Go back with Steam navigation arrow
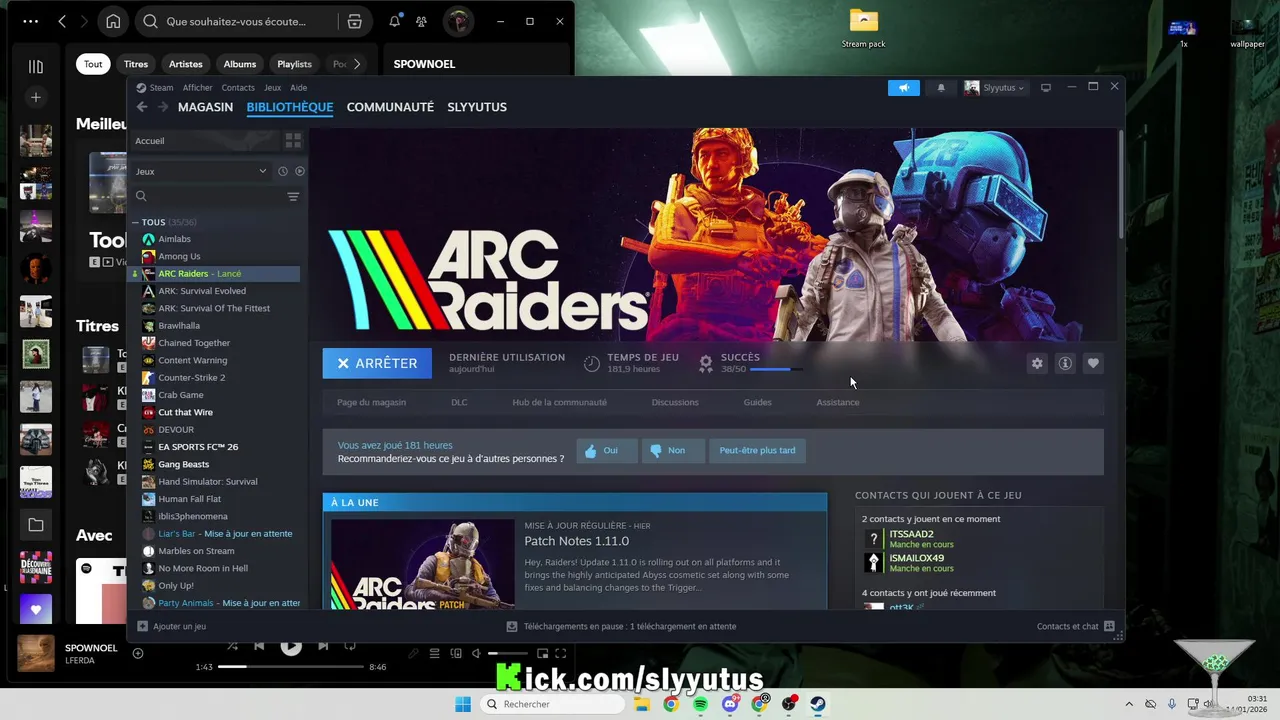This screenshot has width=1280, height=720. tap(142, 107)
